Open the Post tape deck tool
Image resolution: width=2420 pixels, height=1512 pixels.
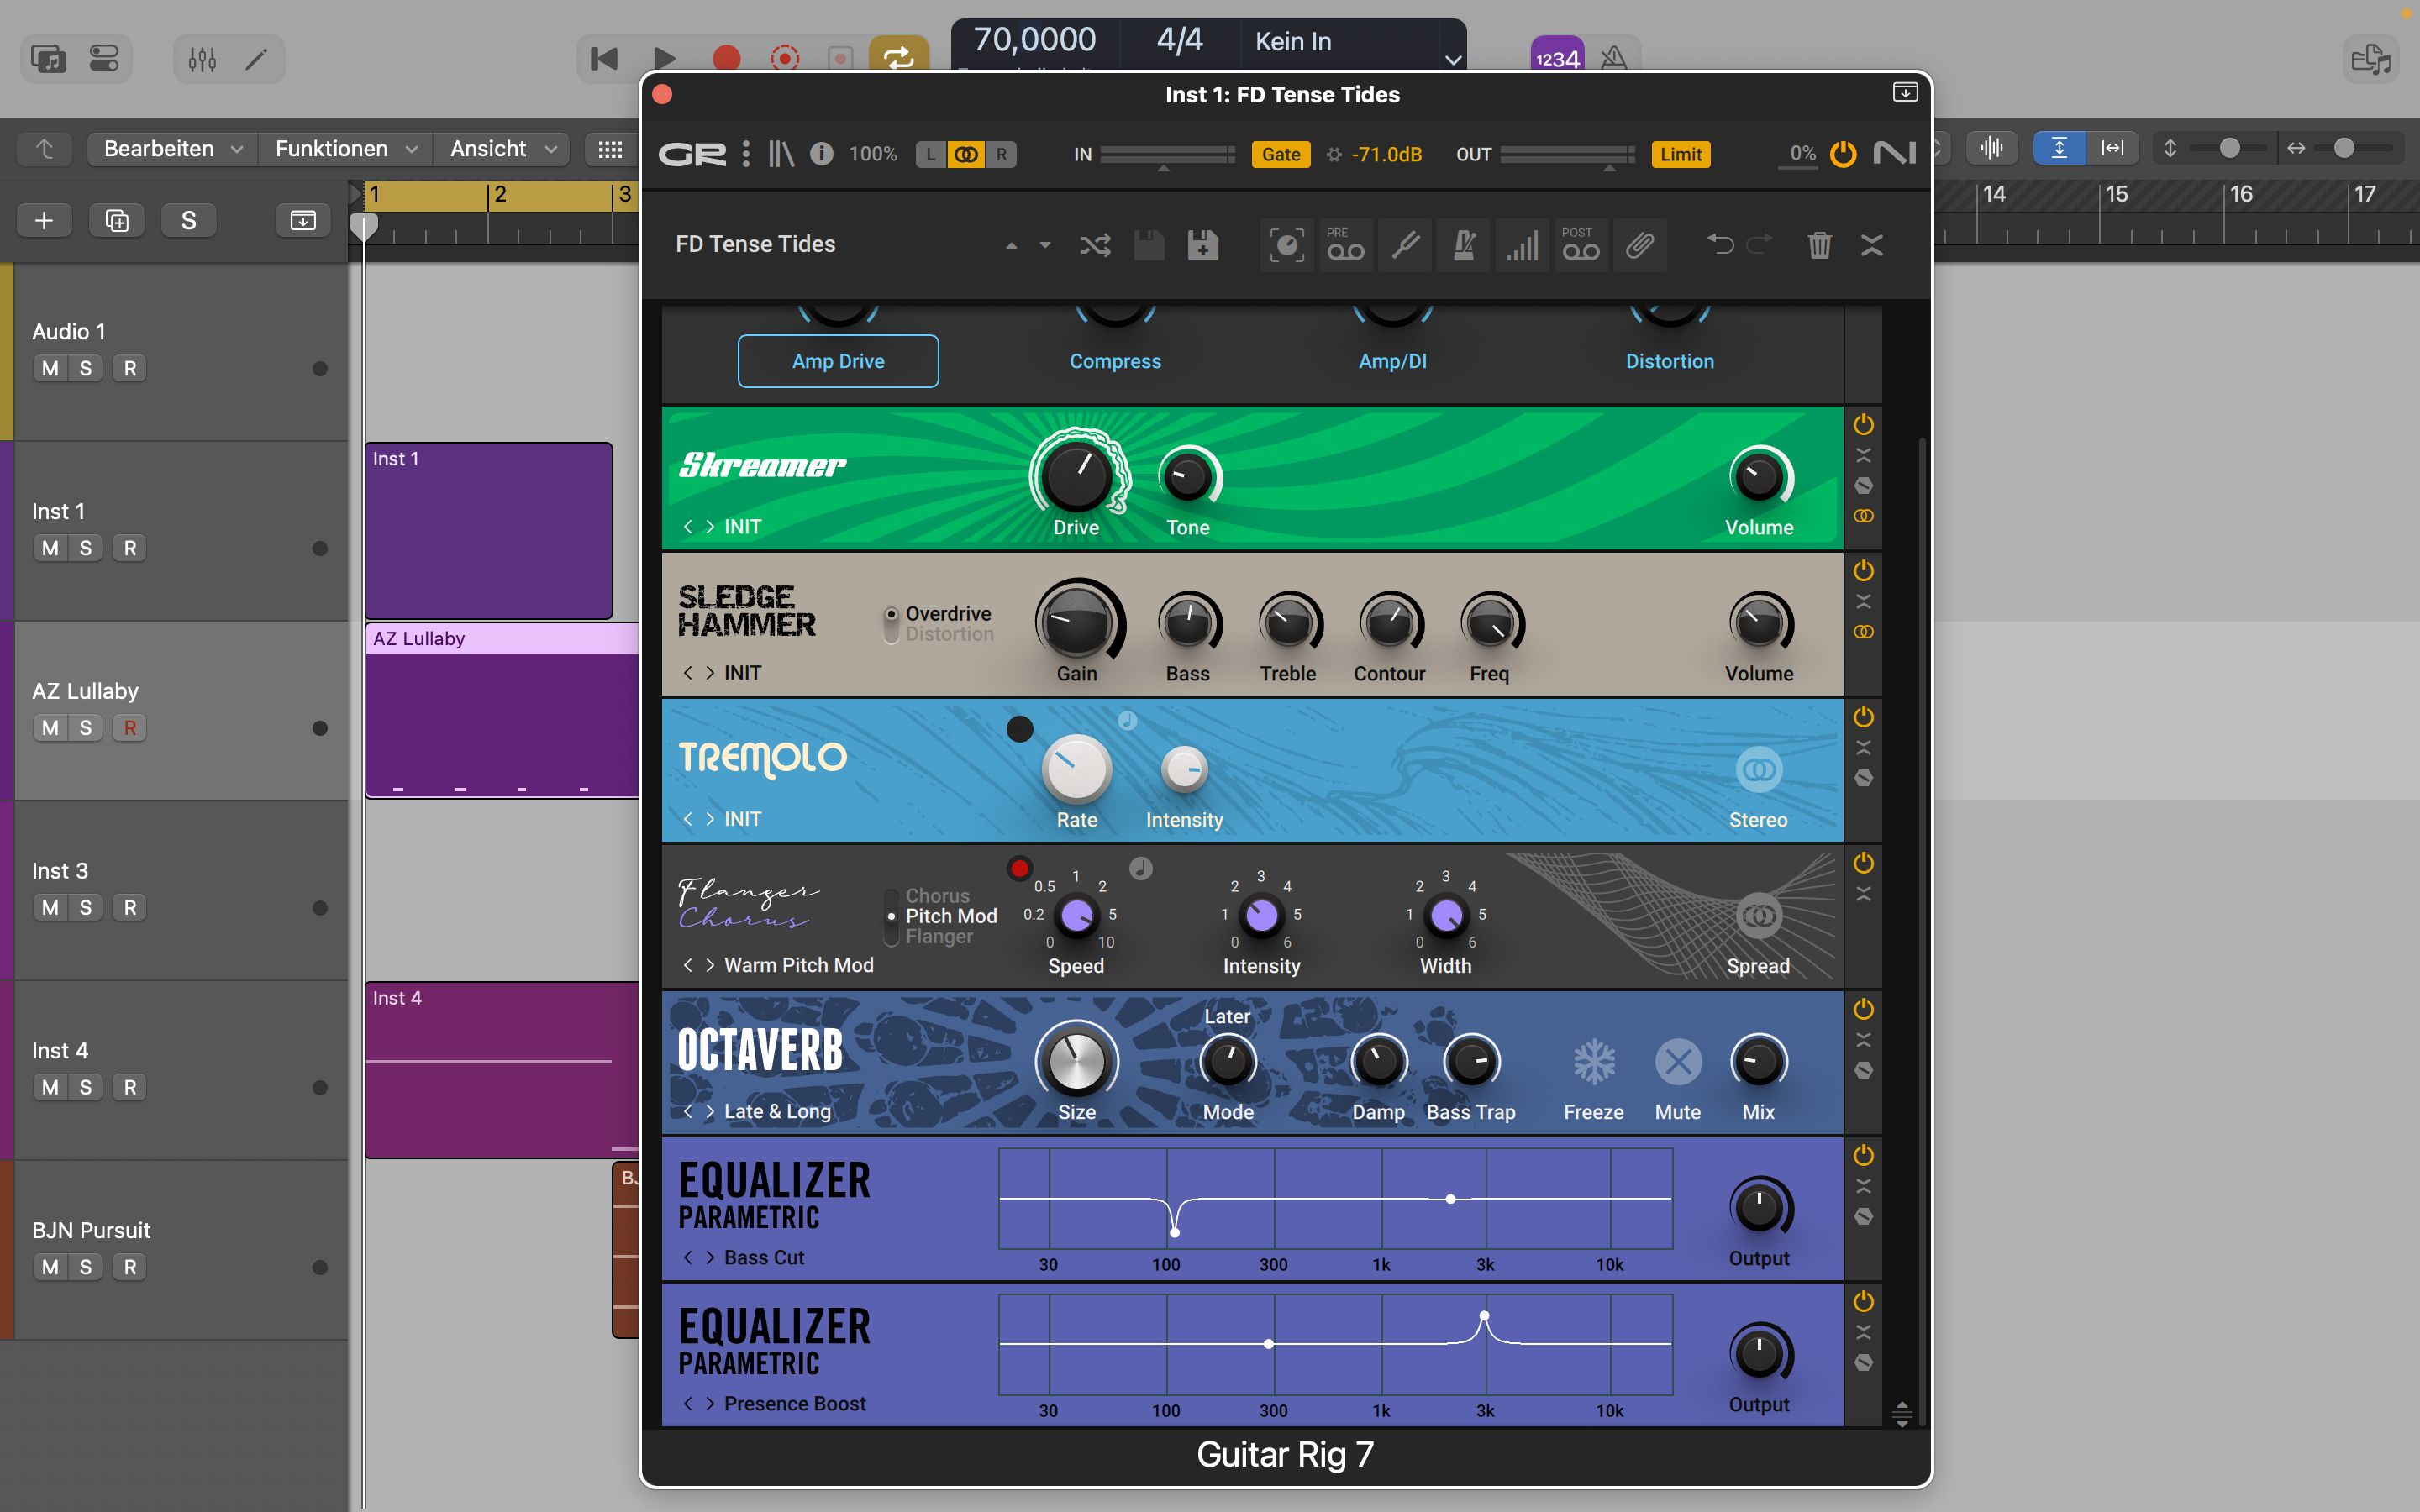click(x=1581, y=245)
